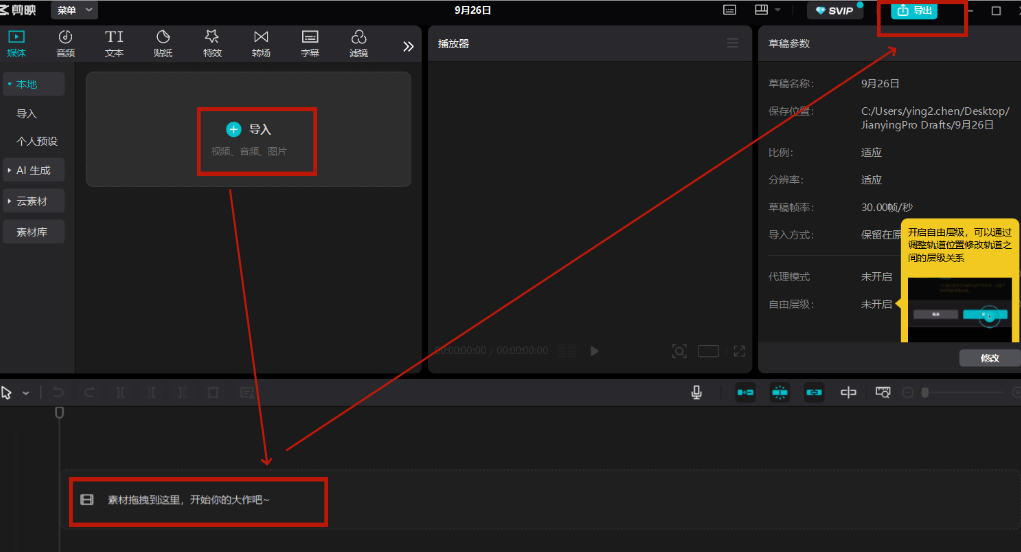Toggle auto snapping in timeline toolbar
This screenshot has width=1021, height=552.
(779, 393)
